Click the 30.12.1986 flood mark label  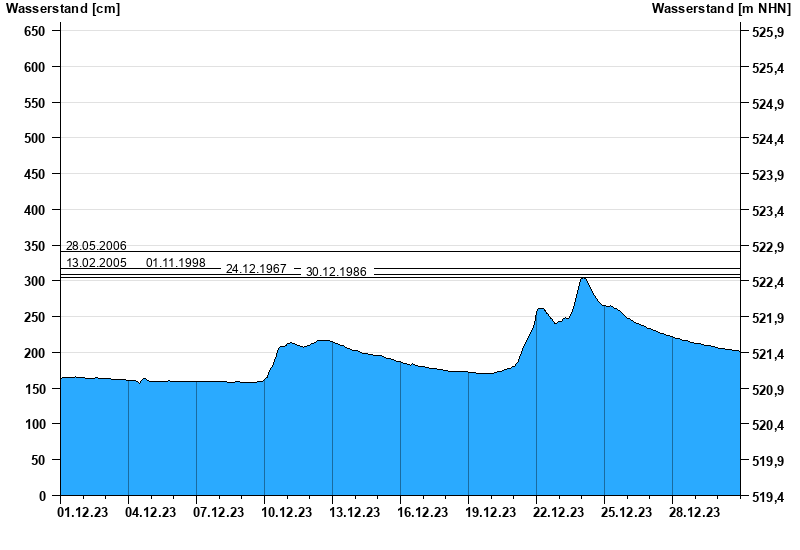click(336, 271)
